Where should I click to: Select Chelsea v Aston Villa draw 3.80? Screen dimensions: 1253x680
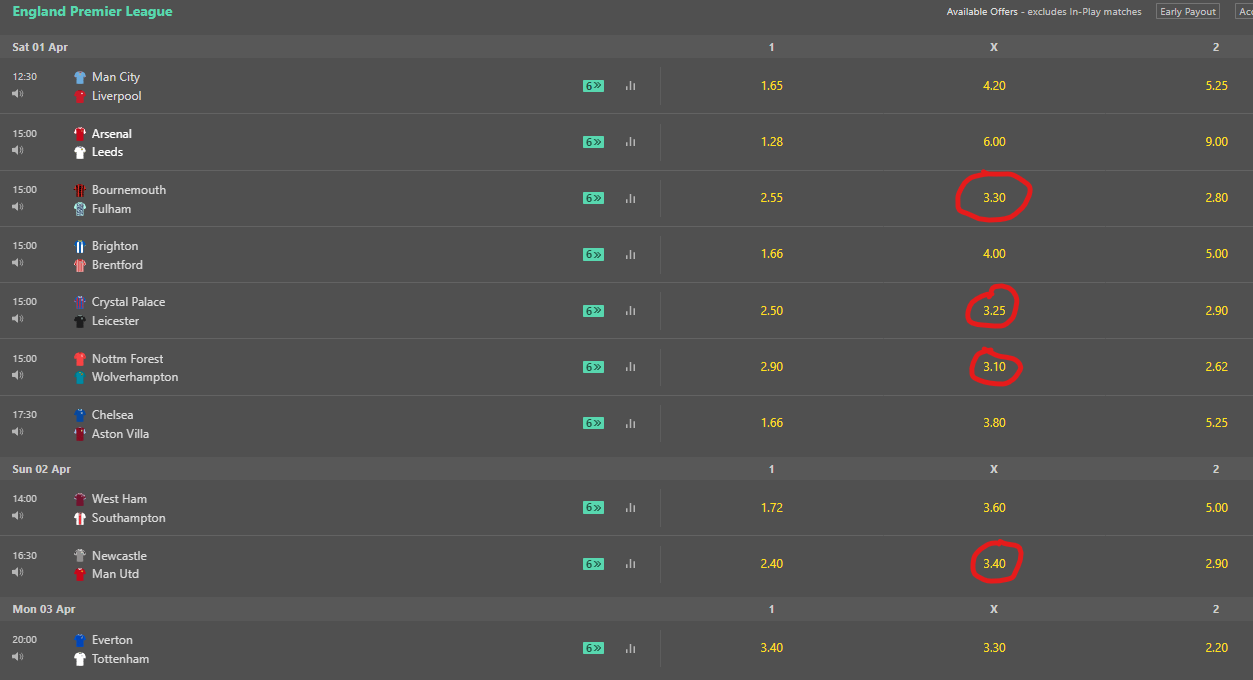point(994,423)
